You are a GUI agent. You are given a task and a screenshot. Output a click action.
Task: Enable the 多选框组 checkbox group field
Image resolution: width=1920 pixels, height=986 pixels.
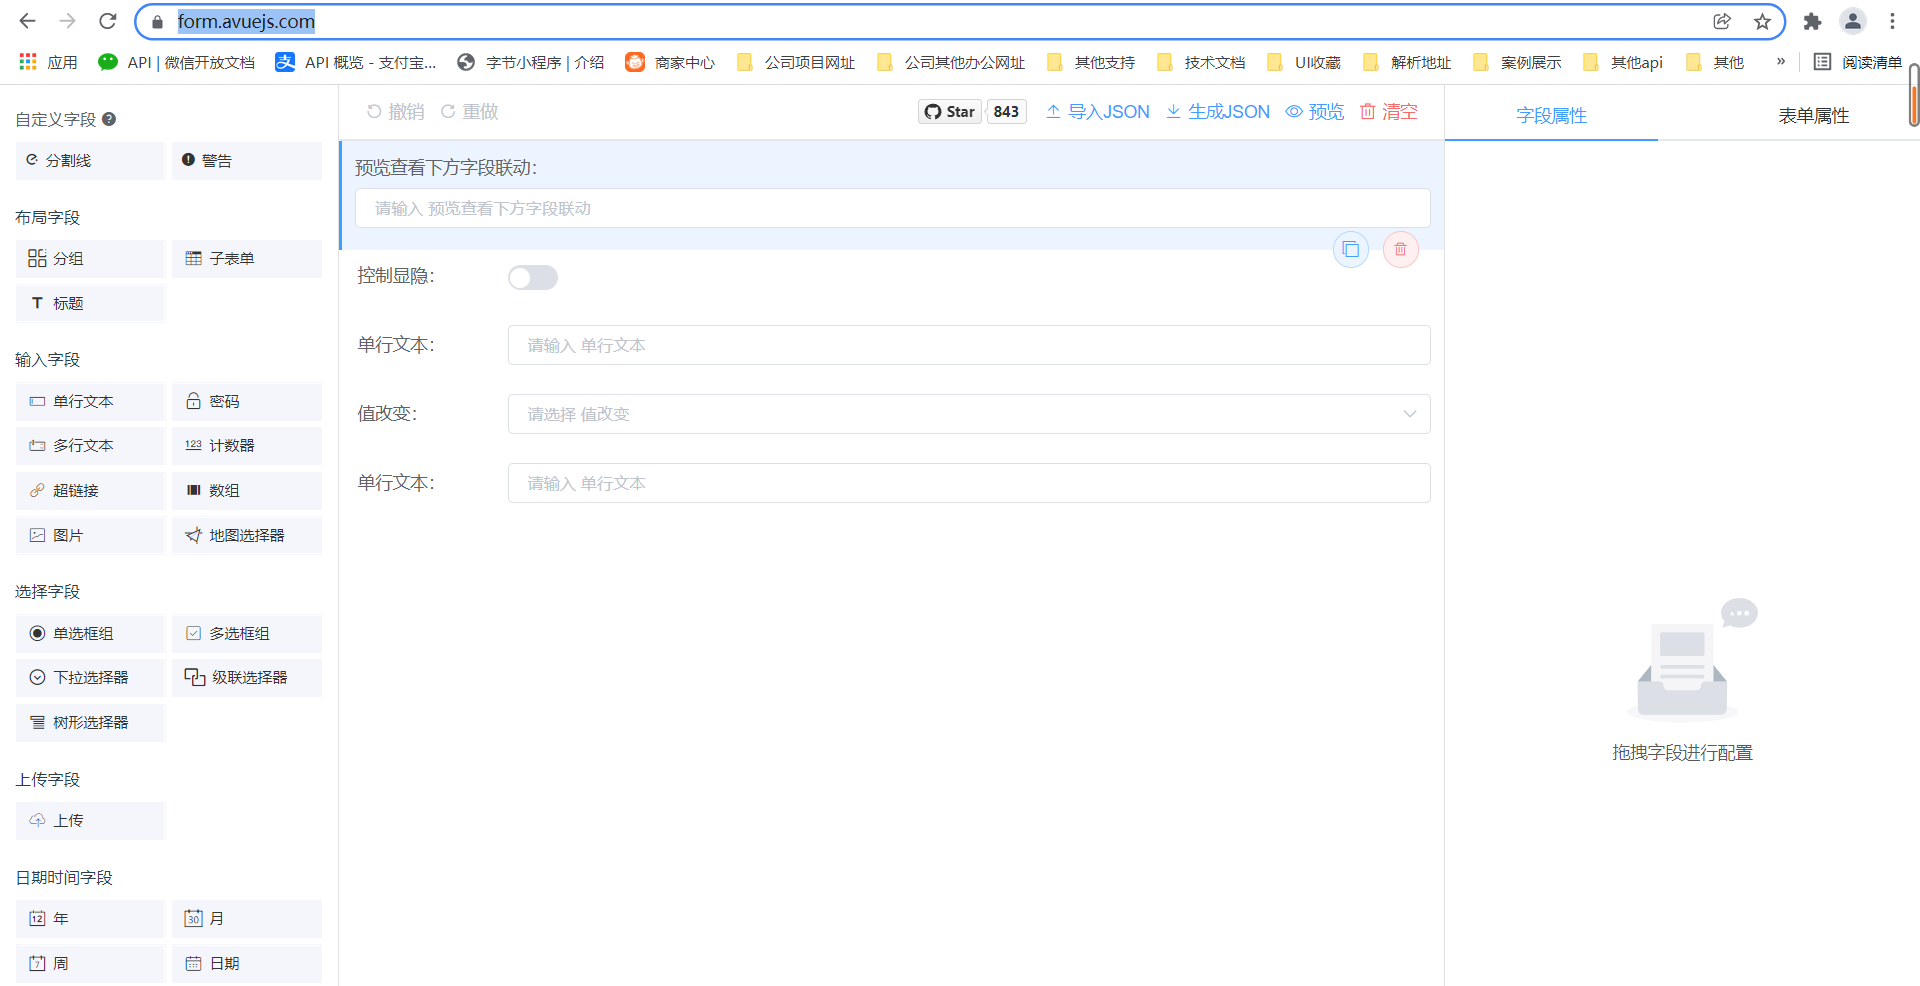(x=246, y=633)
